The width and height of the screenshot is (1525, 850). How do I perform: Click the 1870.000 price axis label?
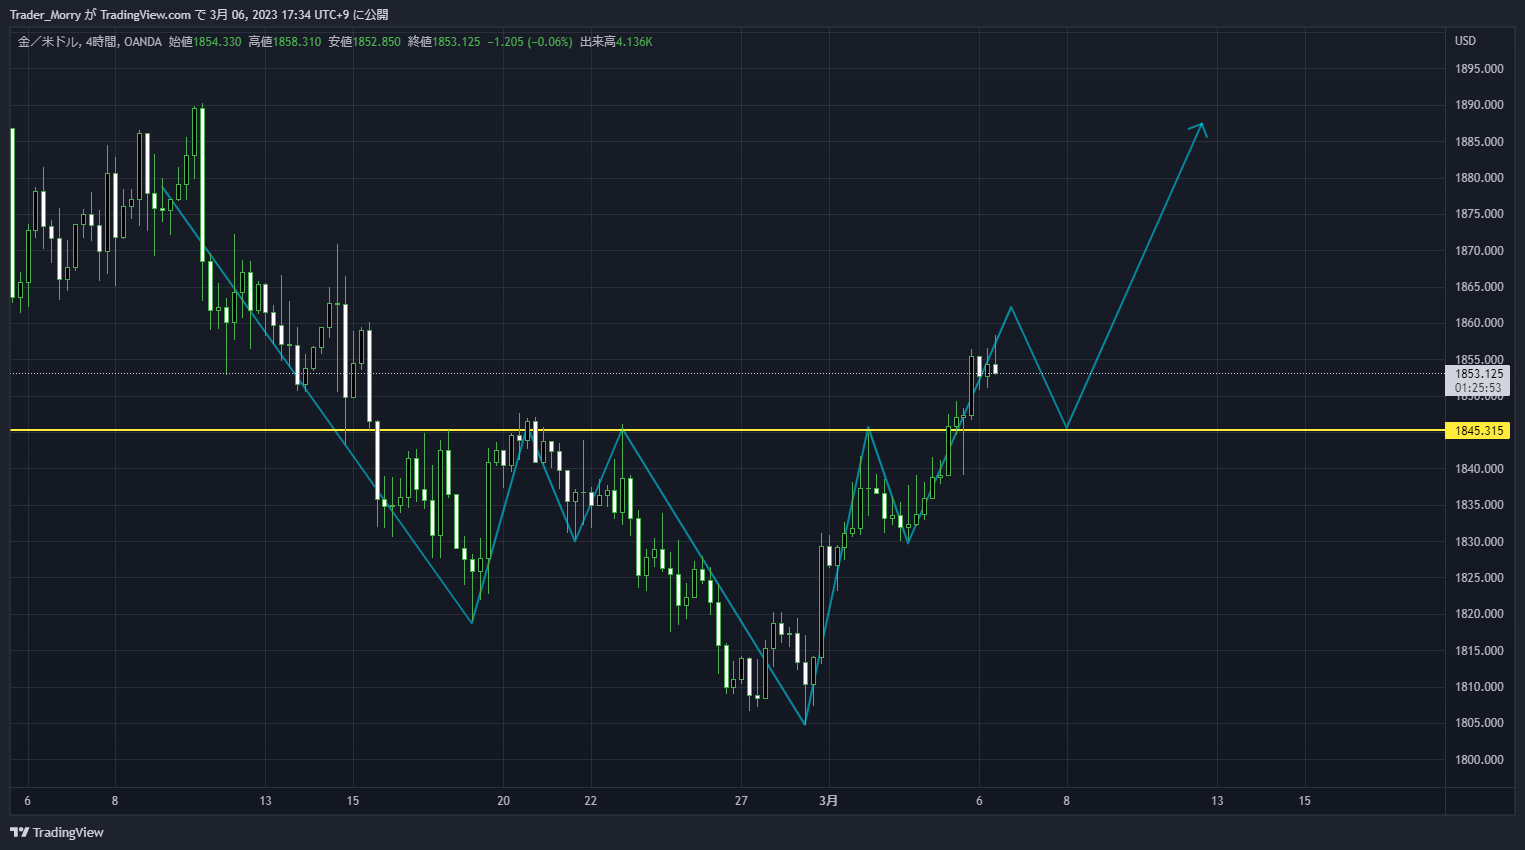coord(1479,251)
